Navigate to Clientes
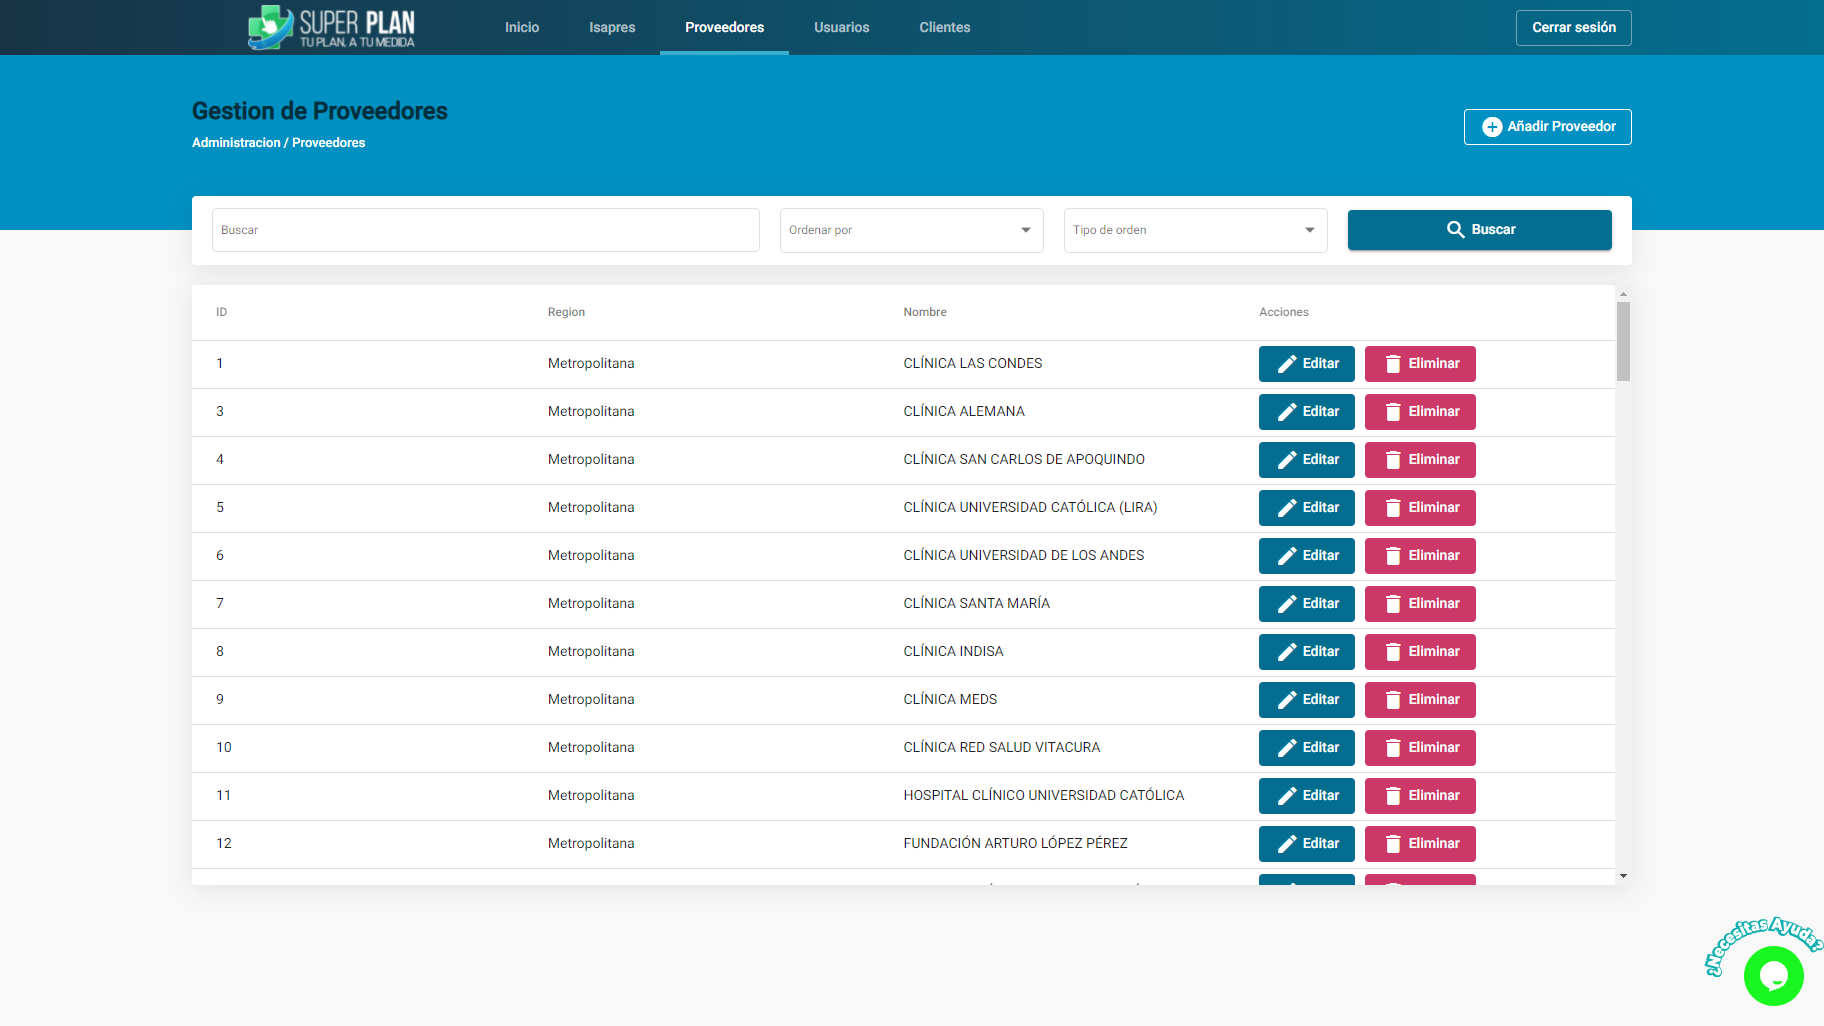The height and width of the screenshot is (1026, 1824). pyautogui.click(x=944, y=27)
